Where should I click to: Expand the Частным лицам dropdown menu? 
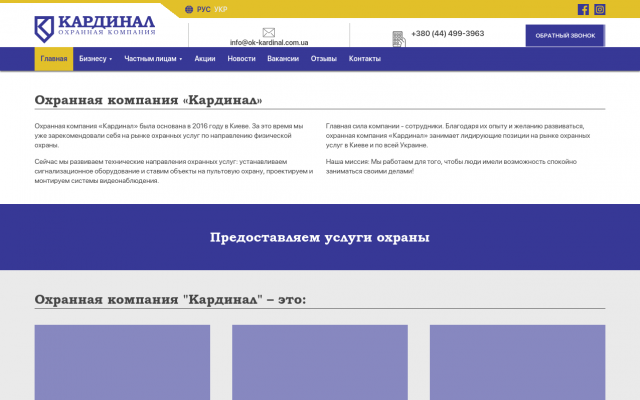[153, 59]
